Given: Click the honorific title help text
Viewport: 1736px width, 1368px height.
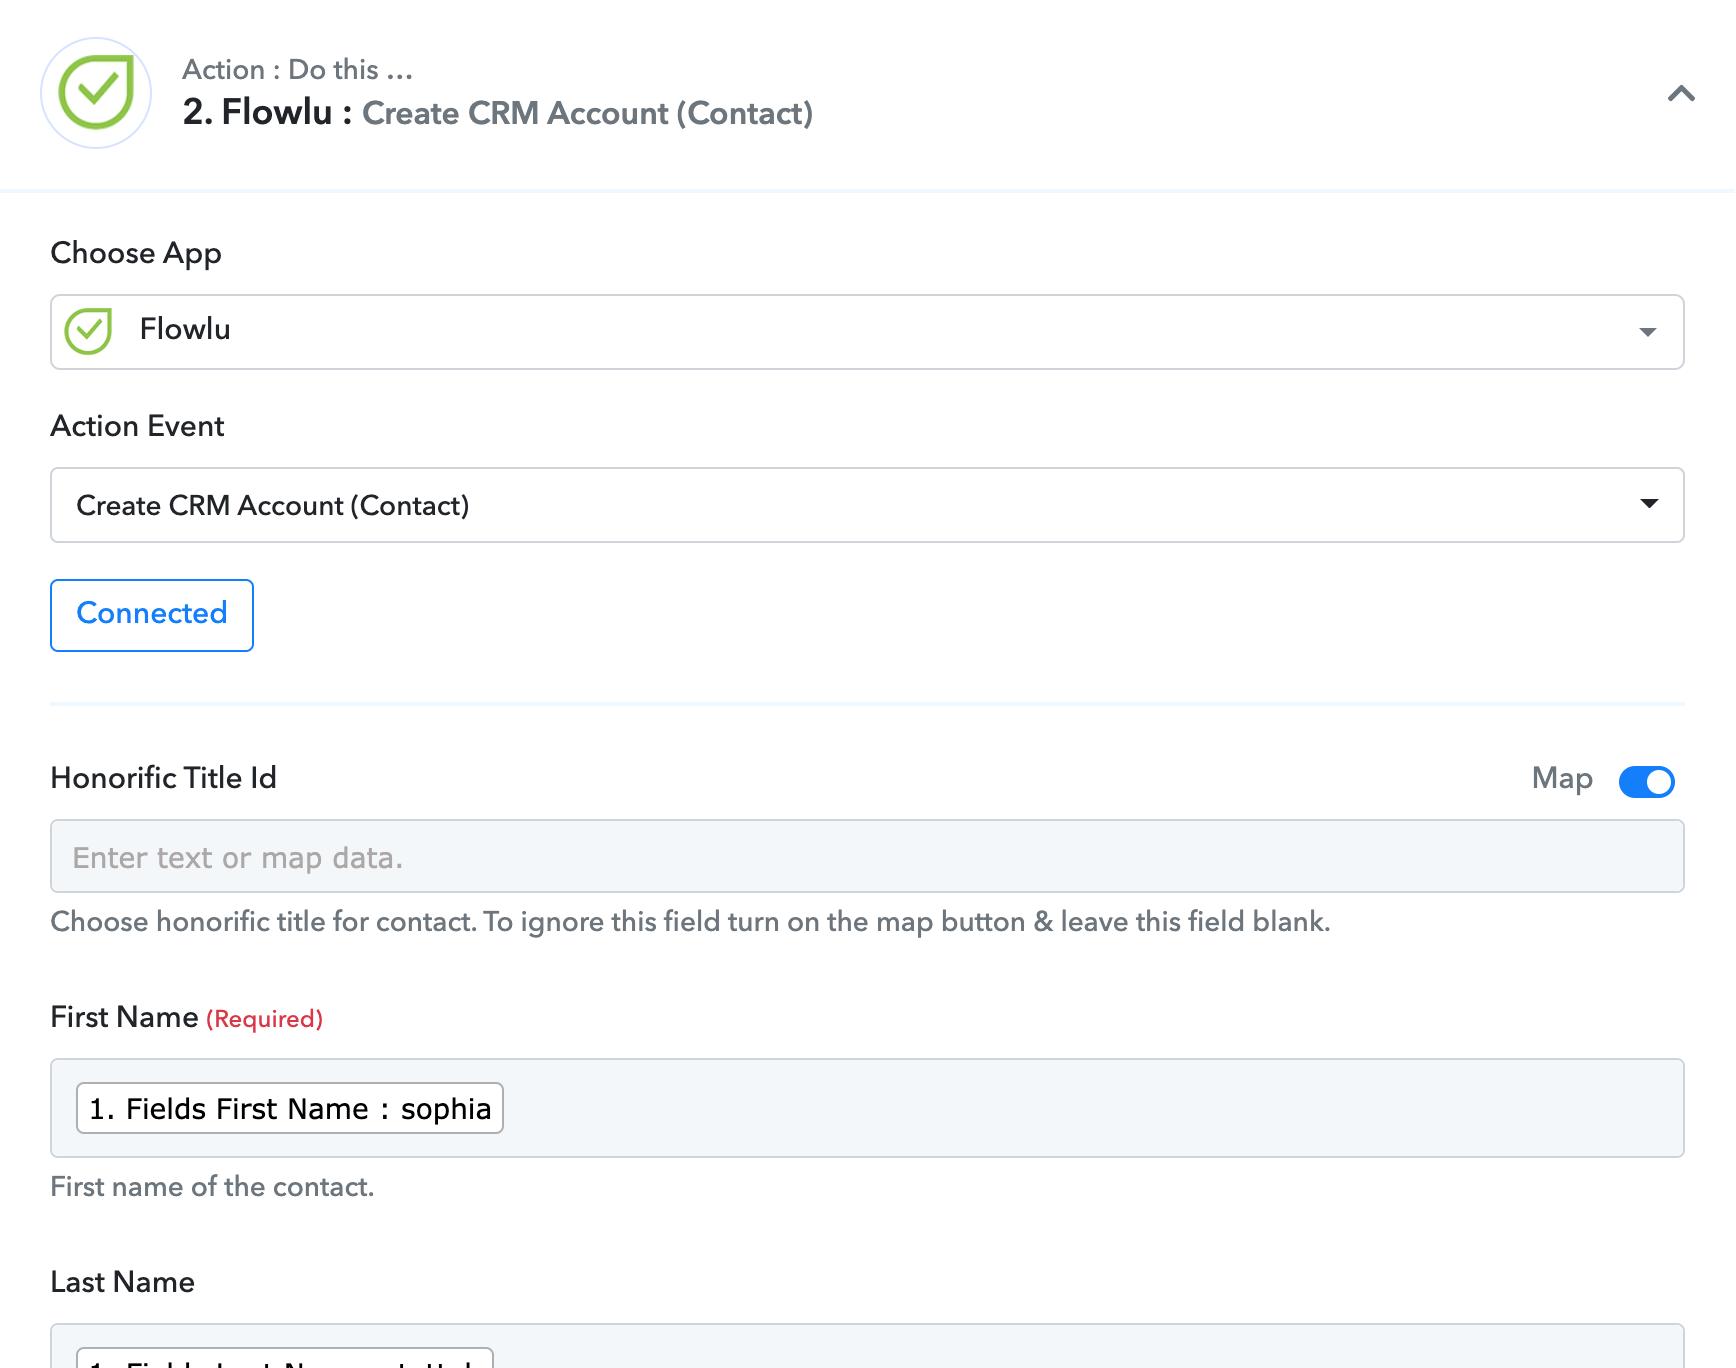Looking at the screenshot, I should click(x=691, y=922).
